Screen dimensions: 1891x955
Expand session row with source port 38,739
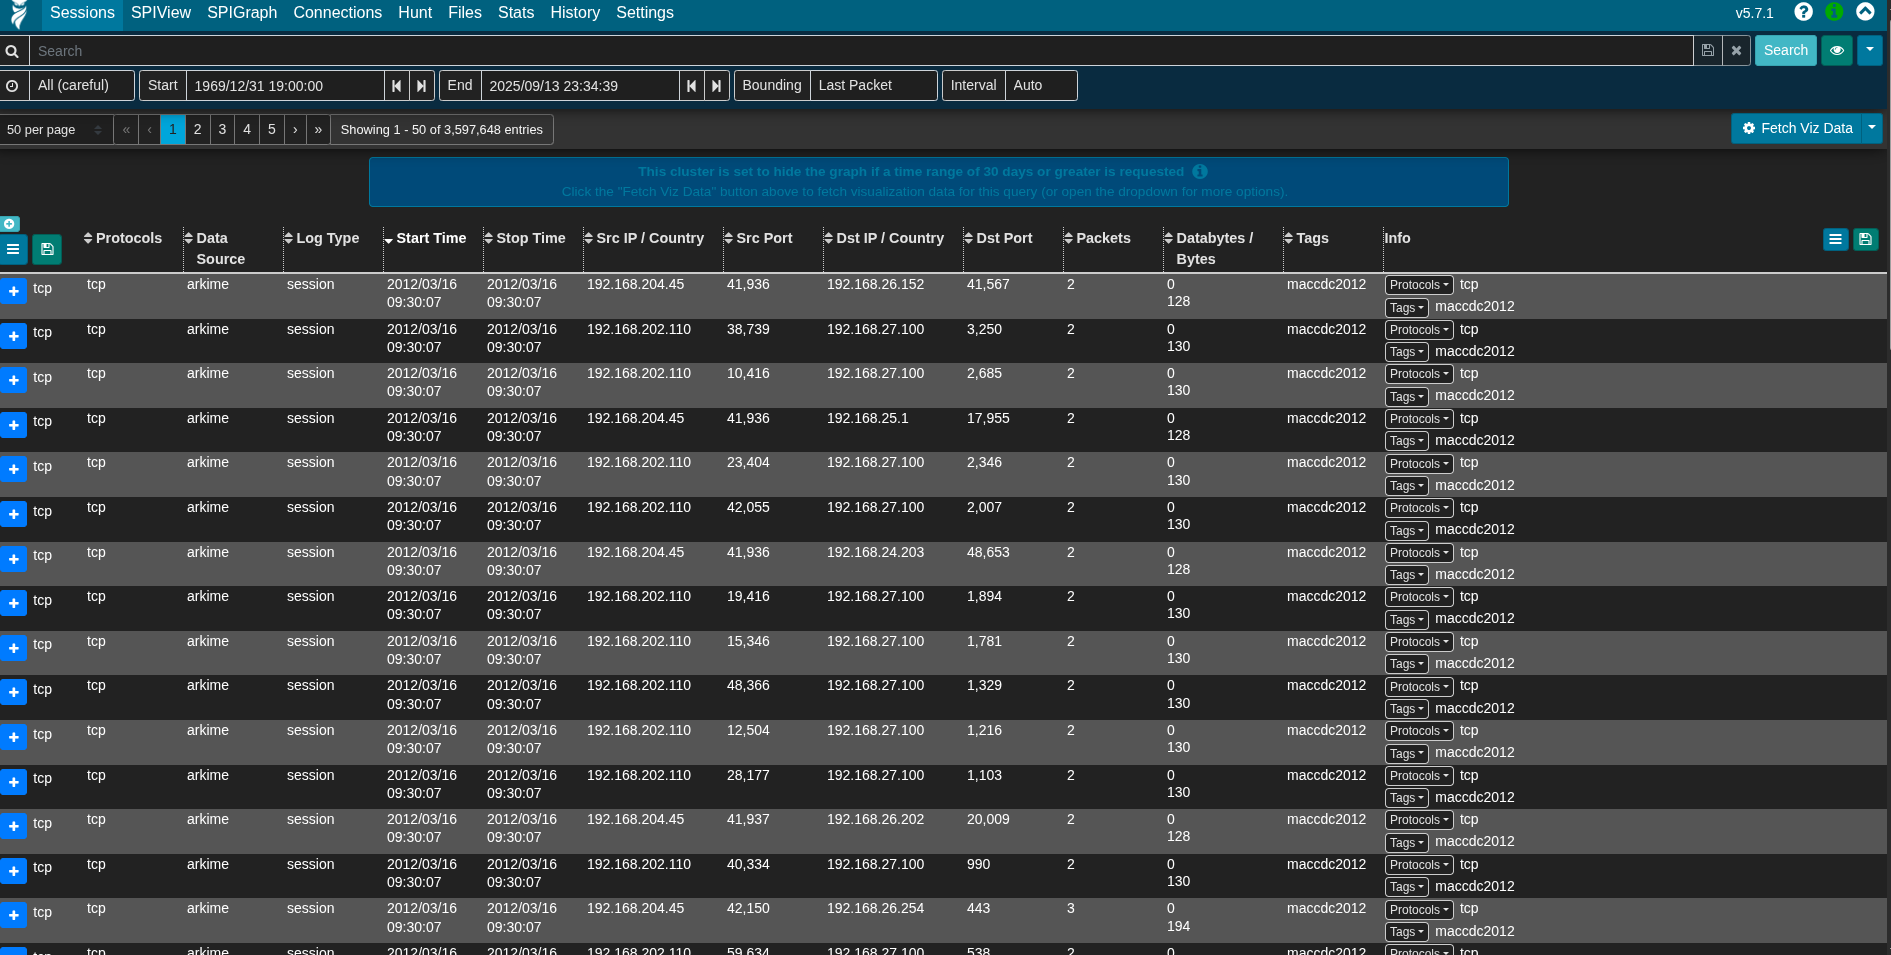click(13, 336)
